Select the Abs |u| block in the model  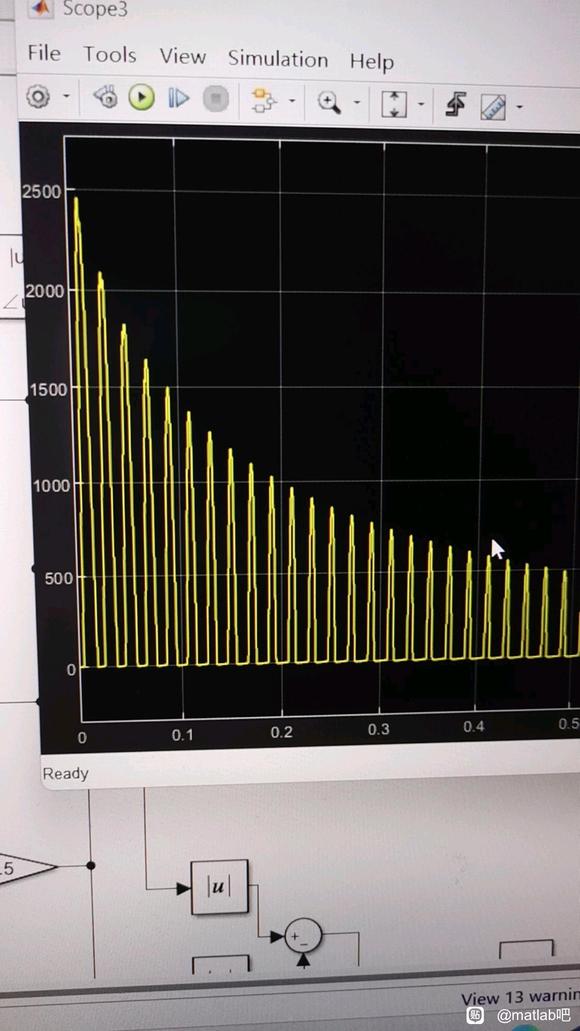click(x=220, y=887)
